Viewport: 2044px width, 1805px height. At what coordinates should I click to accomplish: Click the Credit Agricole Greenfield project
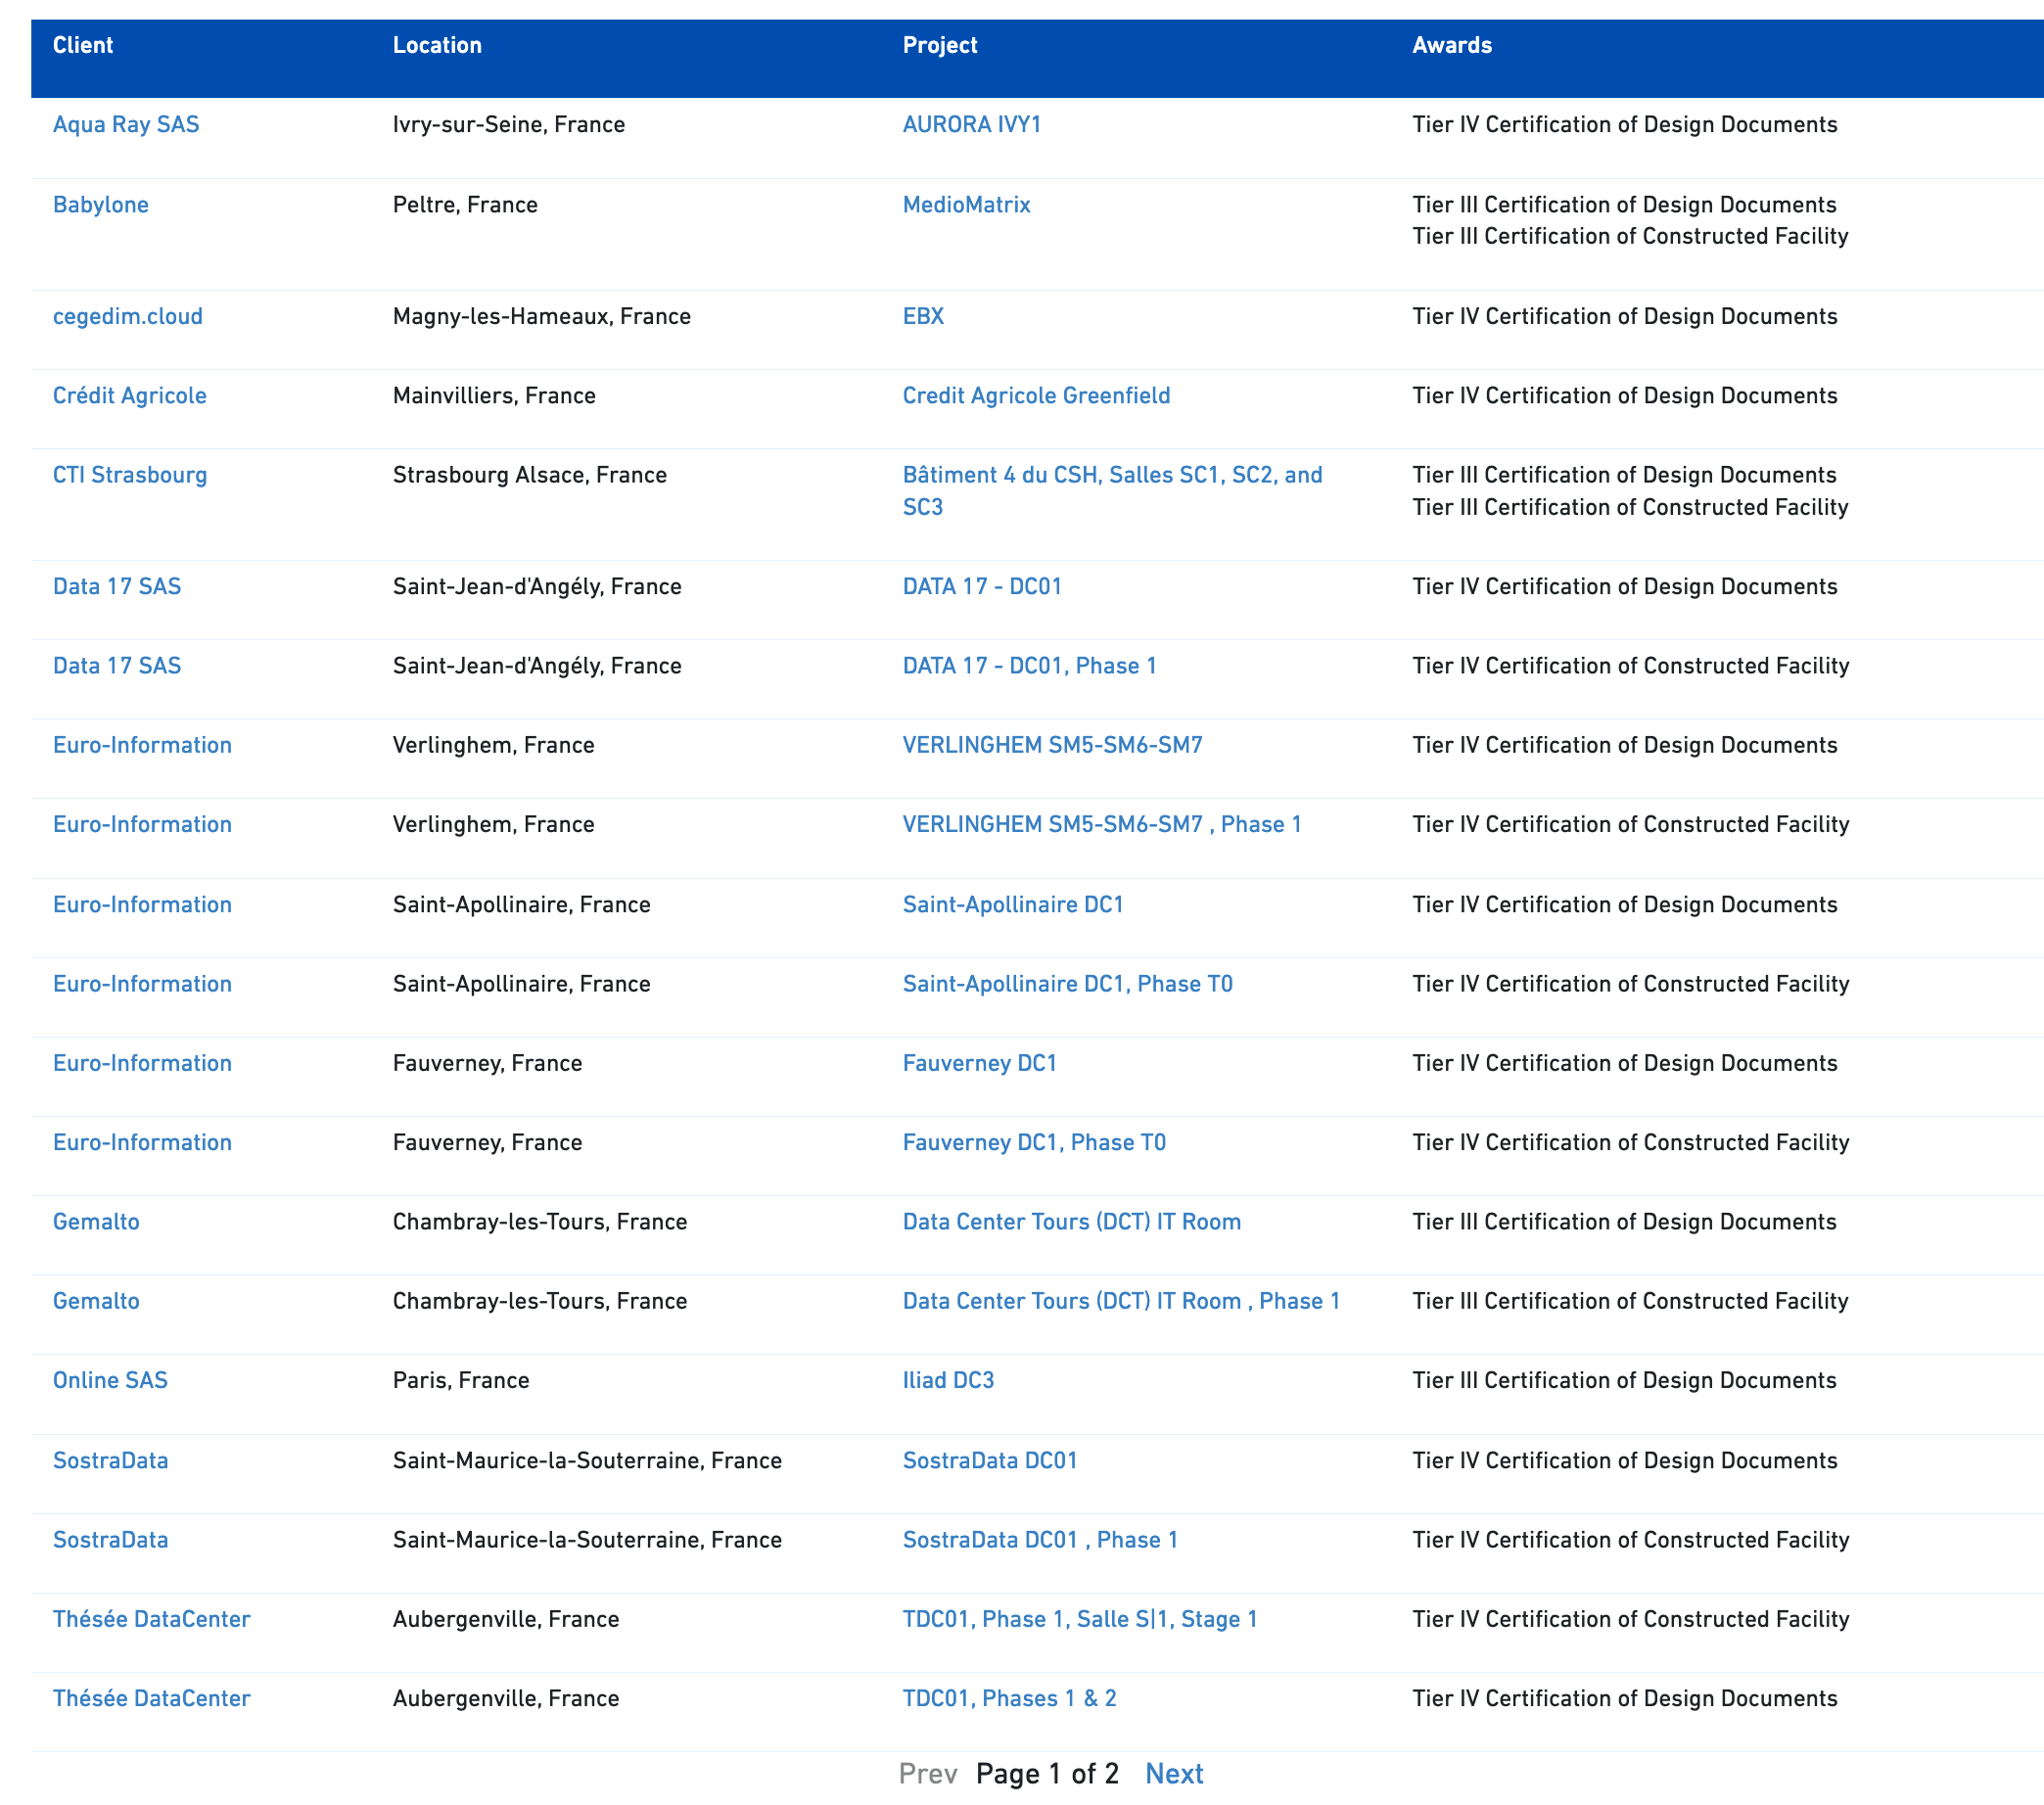1035,396
